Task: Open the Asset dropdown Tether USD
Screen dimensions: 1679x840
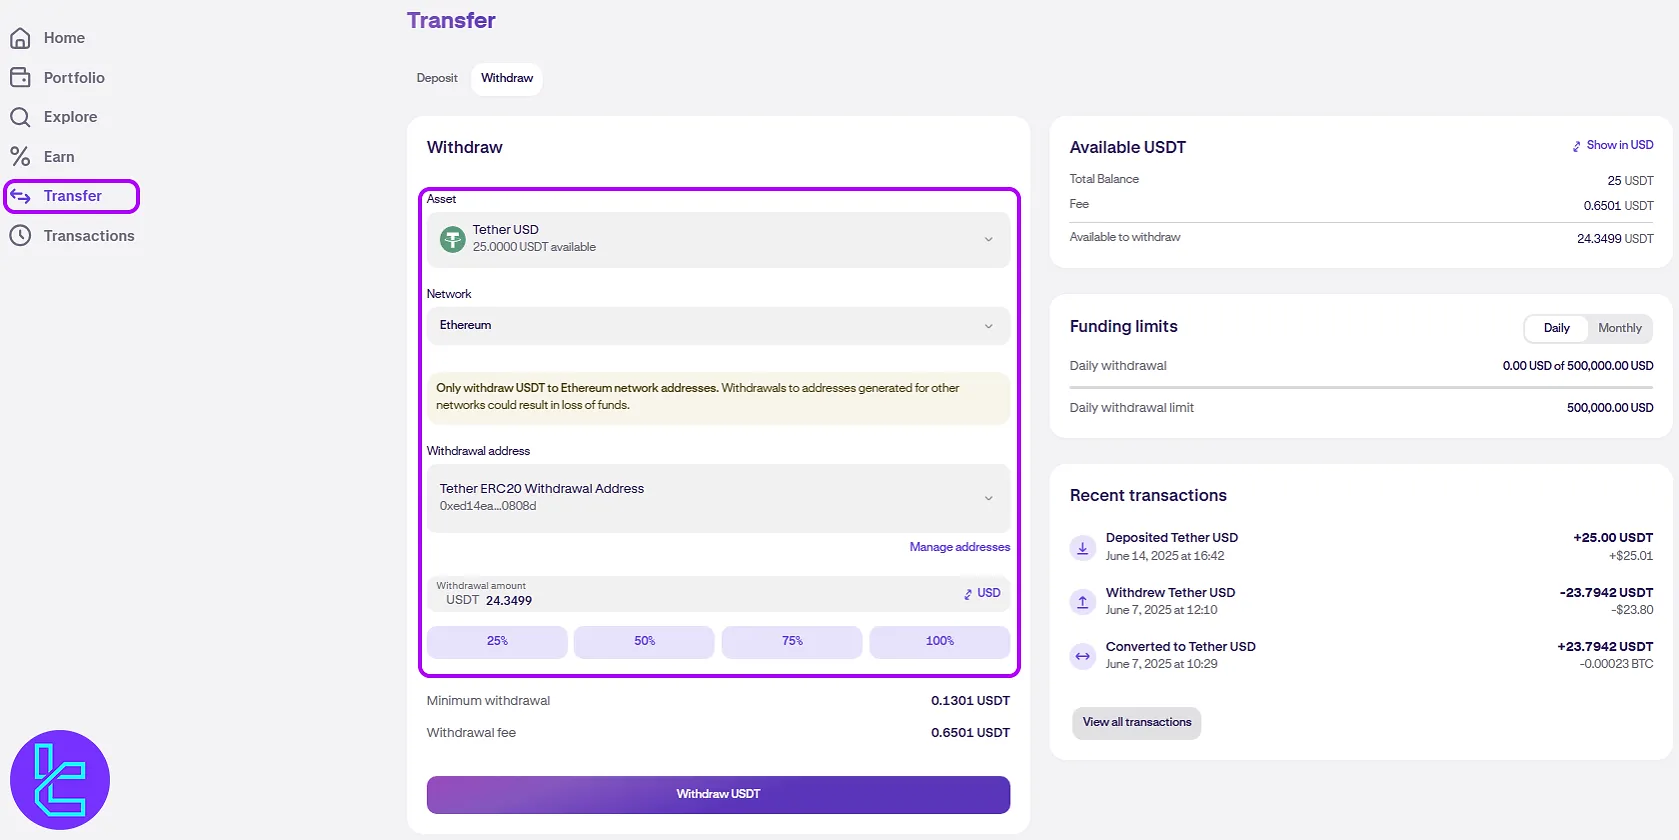Action: (x=718, y=239)
